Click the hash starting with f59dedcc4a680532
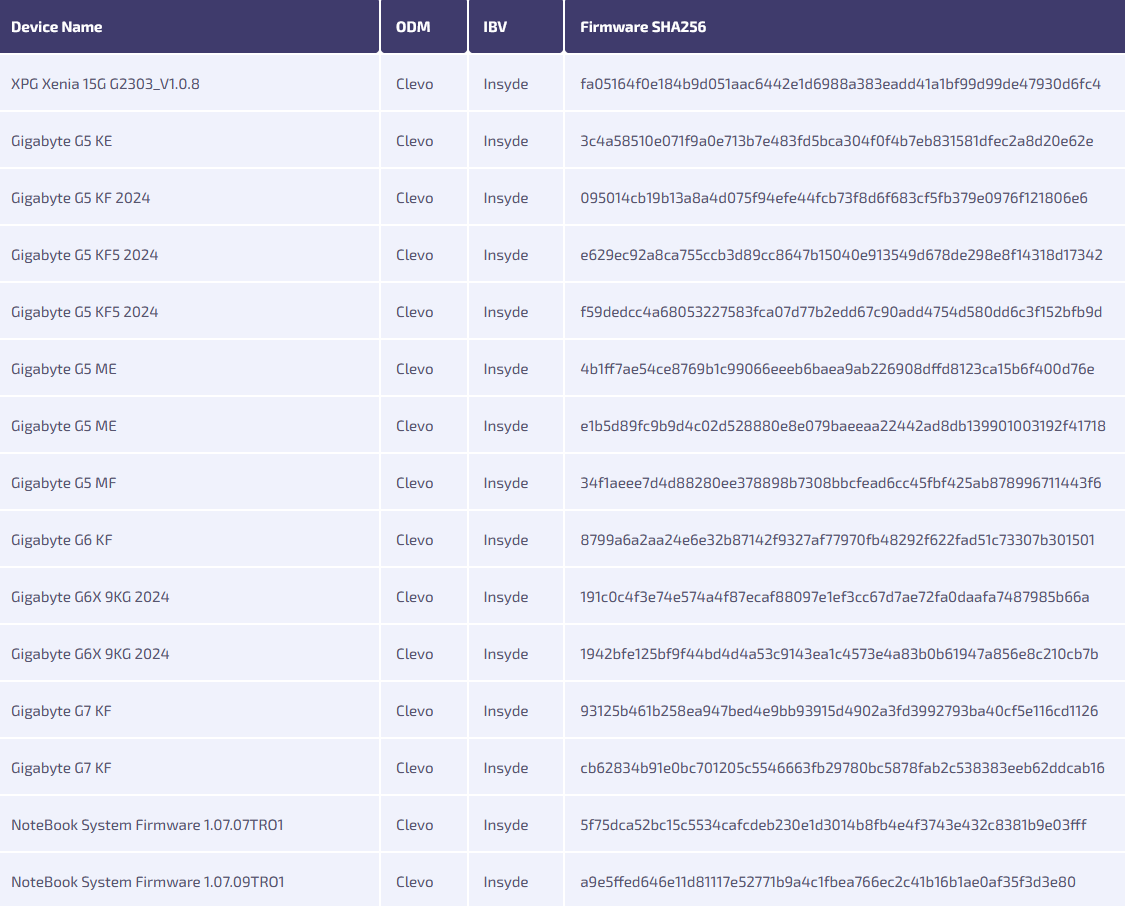Image resolution: width=1125 pixels, height=906 pixels. pos(841,312)
